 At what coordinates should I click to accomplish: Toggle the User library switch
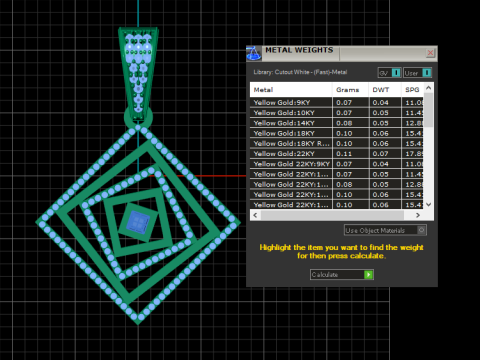(x=418, y=73)
